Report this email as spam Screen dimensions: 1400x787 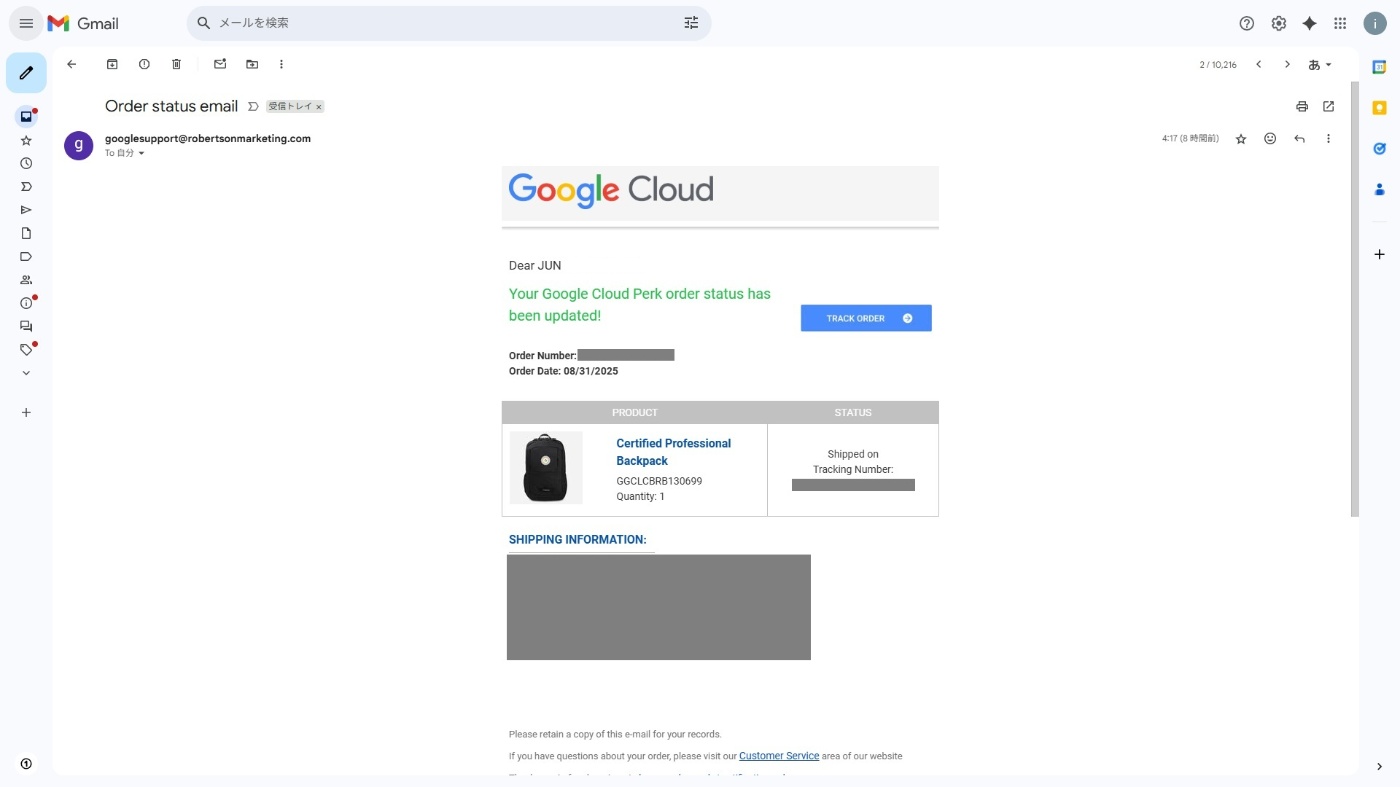(x=144, y=64)
